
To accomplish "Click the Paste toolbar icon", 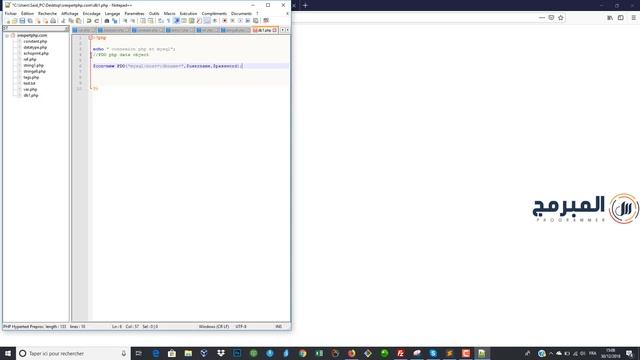I will coord(79,20).
